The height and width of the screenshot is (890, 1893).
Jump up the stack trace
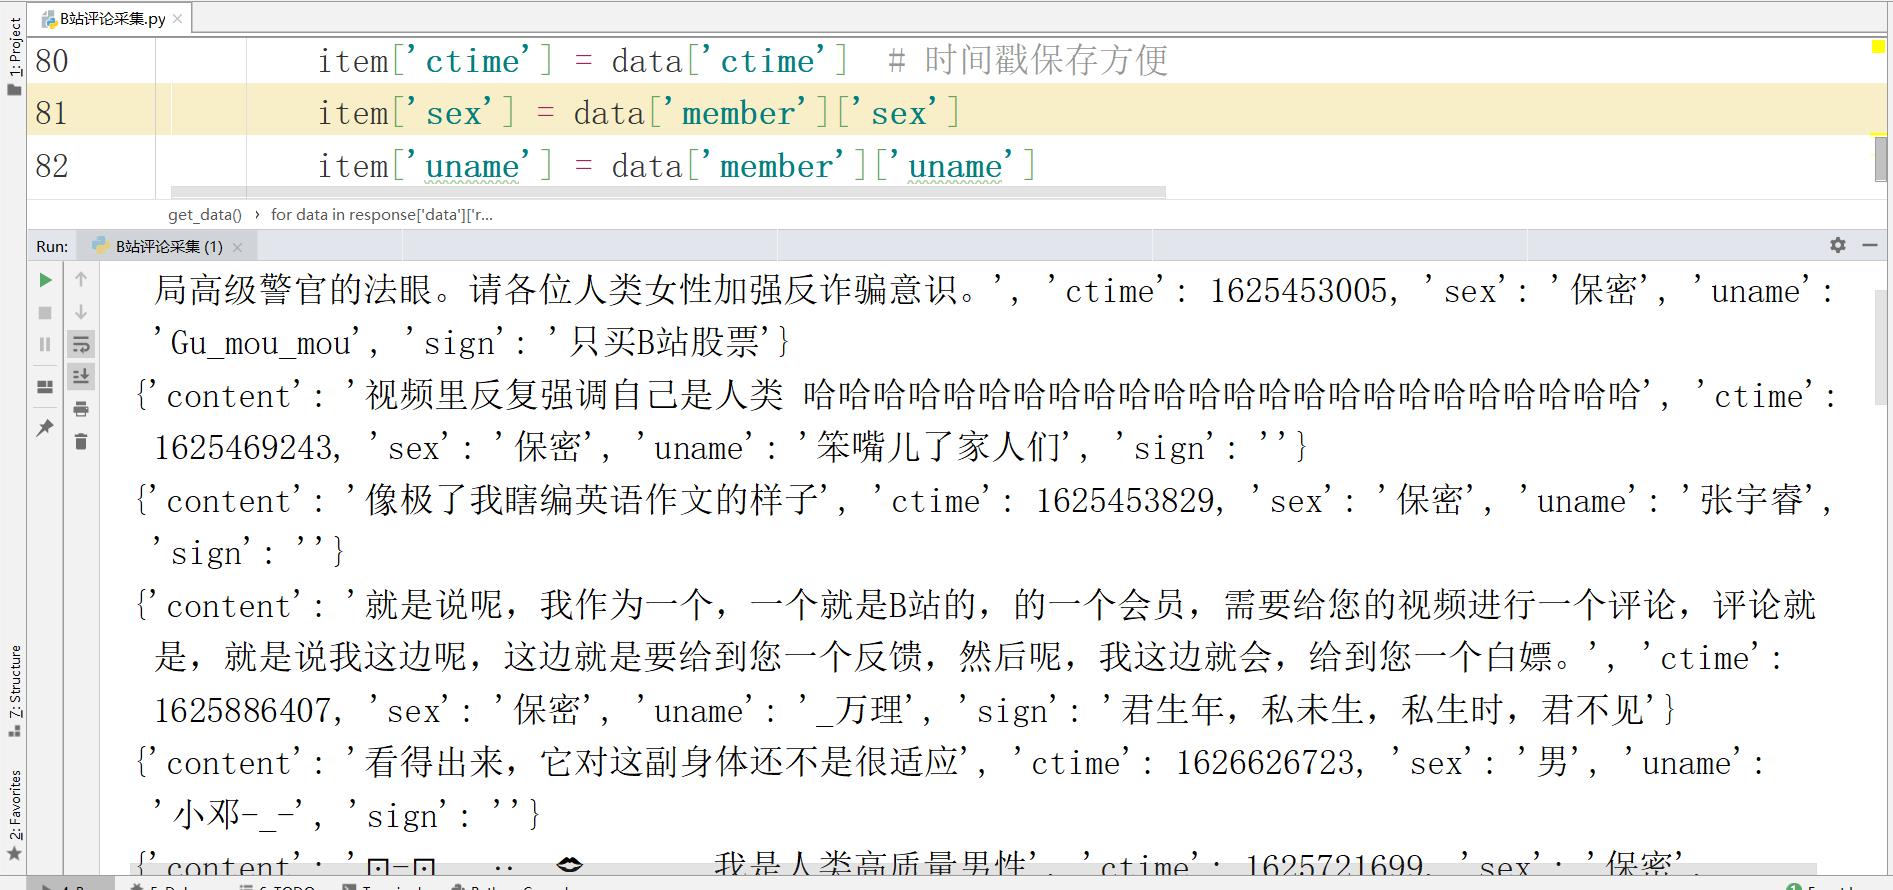pyautogui.click(x=81, y=280)
